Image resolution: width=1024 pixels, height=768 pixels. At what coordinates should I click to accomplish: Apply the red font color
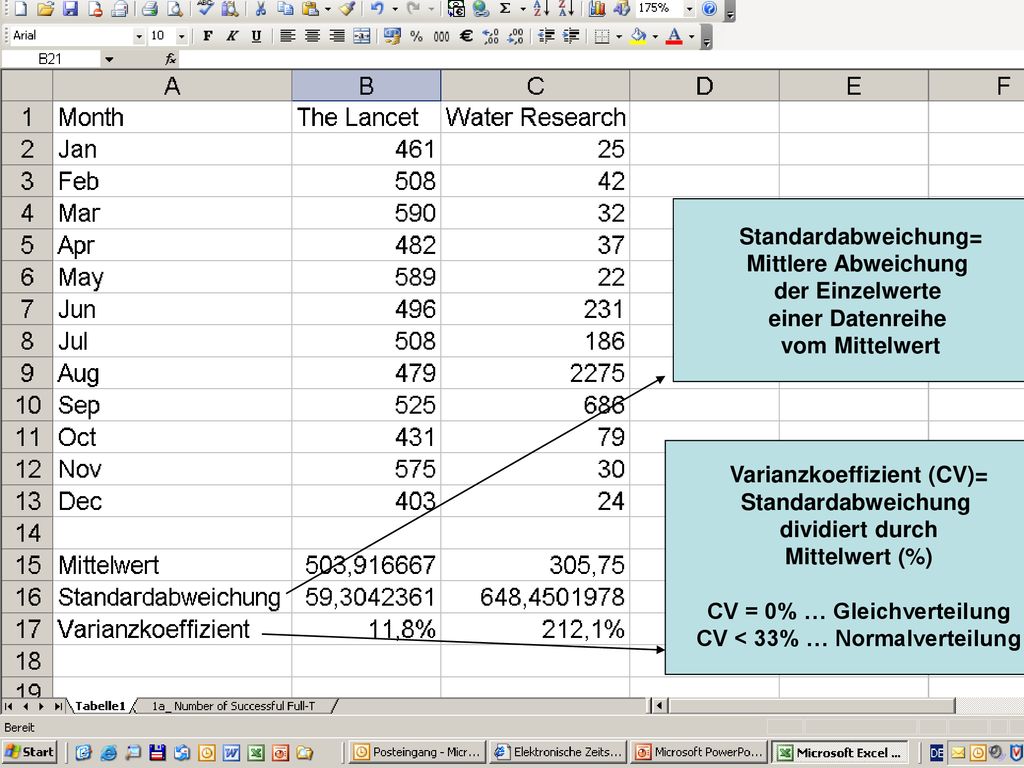click(x=675, y=36)
